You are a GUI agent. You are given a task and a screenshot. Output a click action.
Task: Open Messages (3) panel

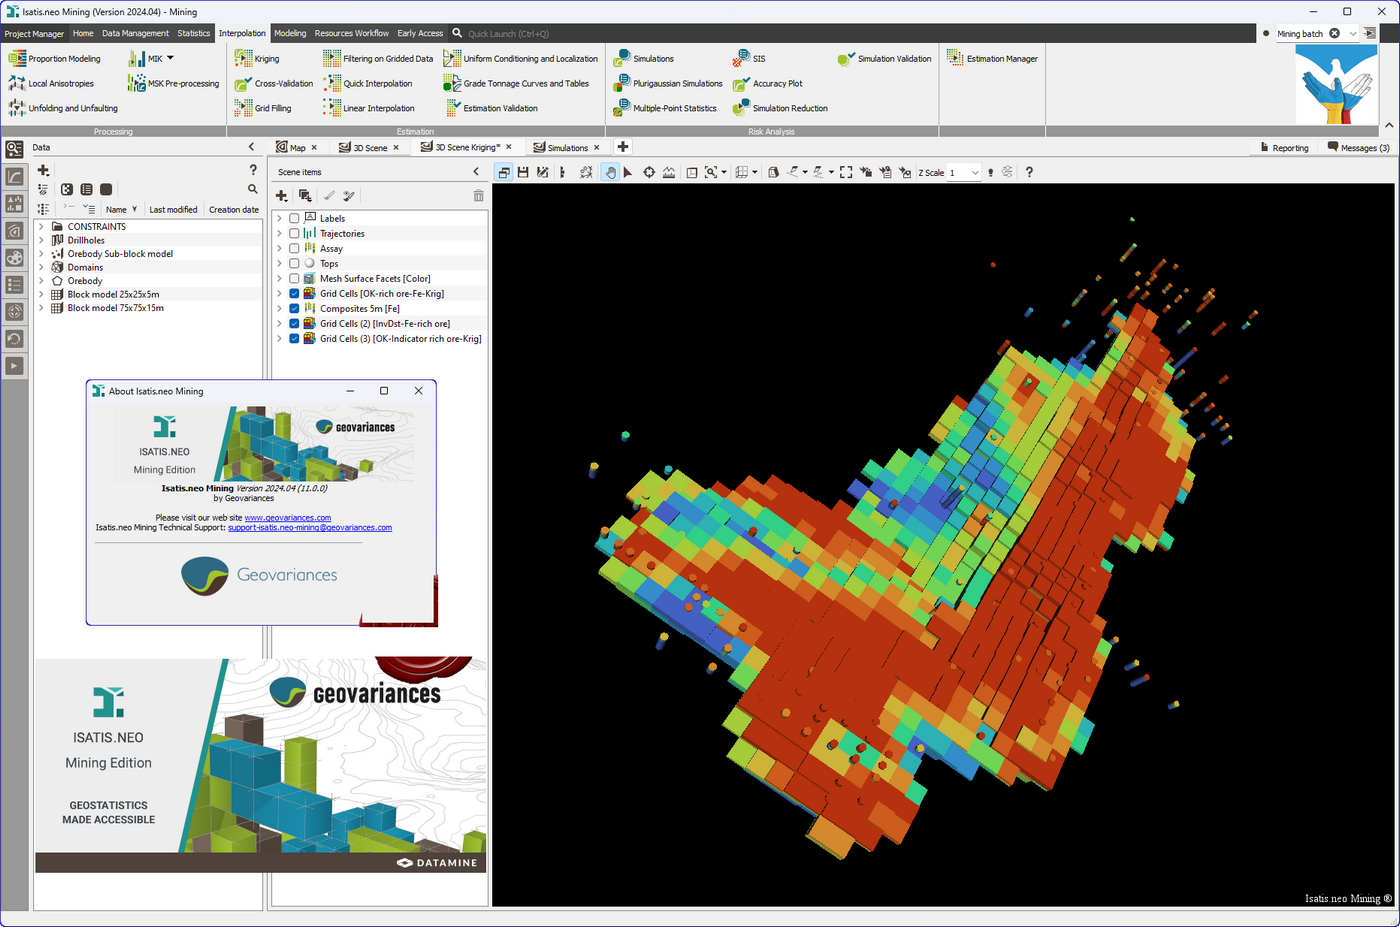point(1358,147)
